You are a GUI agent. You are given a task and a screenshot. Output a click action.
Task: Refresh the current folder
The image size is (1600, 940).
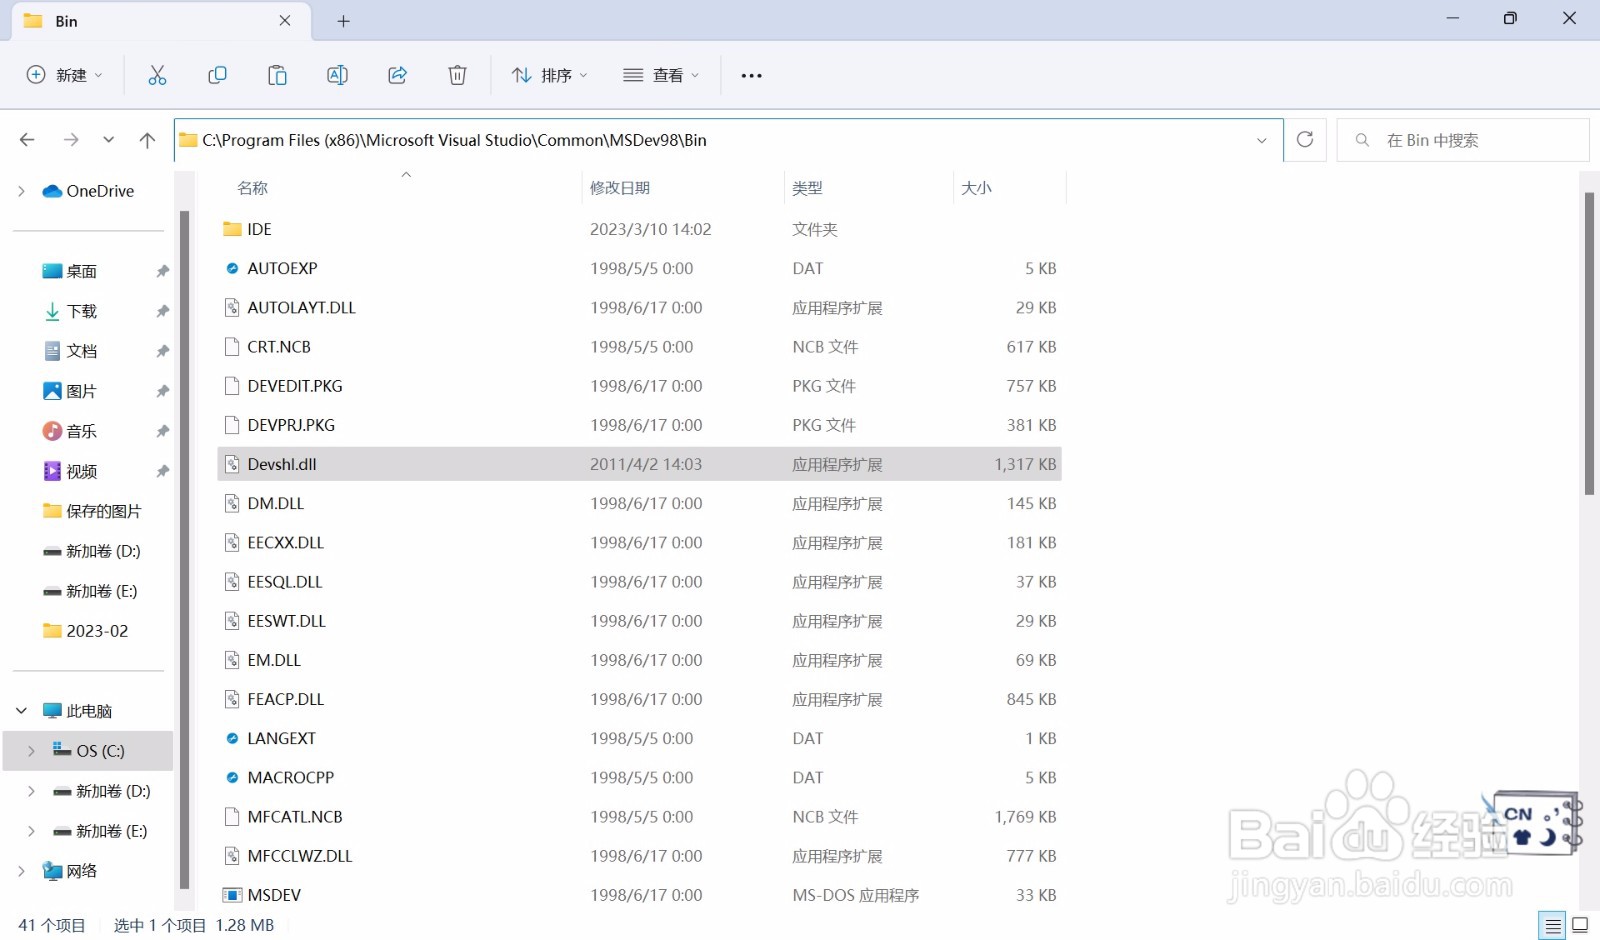1305,140
